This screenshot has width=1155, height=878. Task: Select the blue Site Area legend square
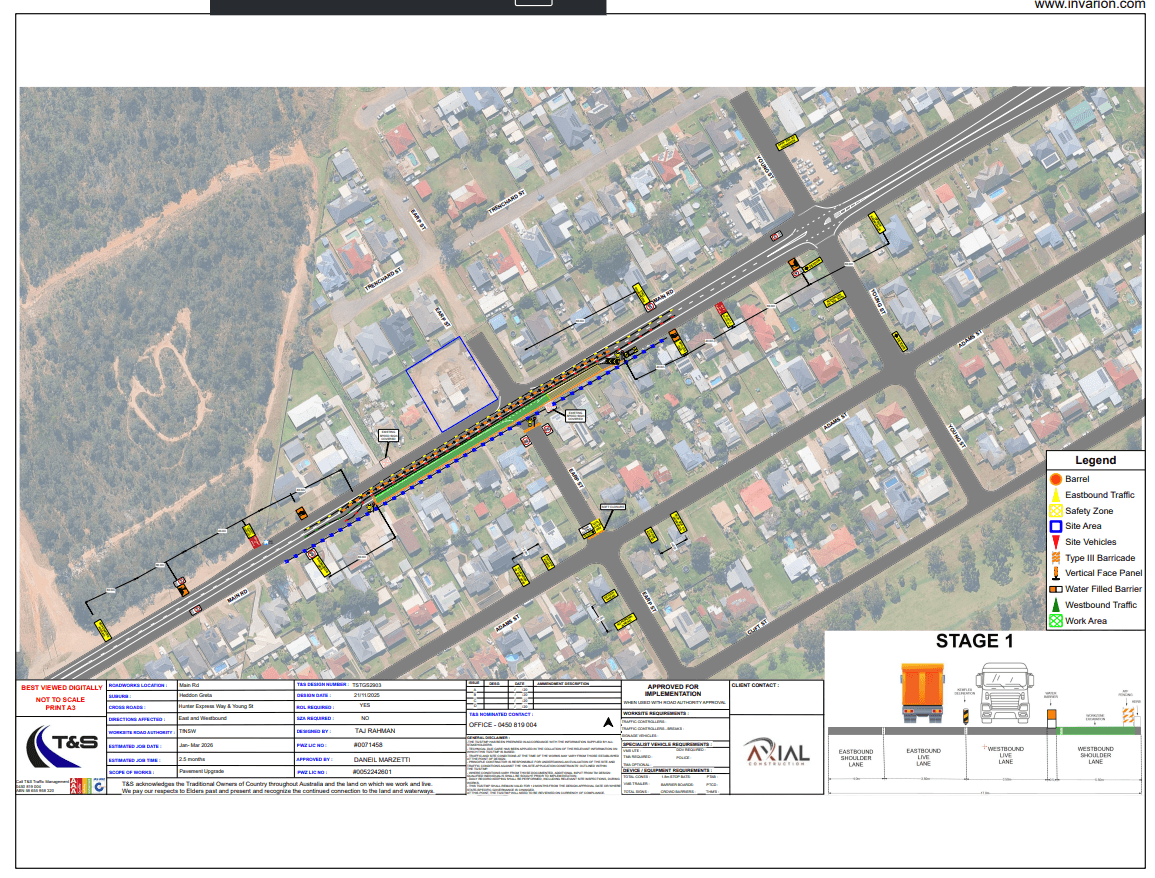coord(1055,526)
